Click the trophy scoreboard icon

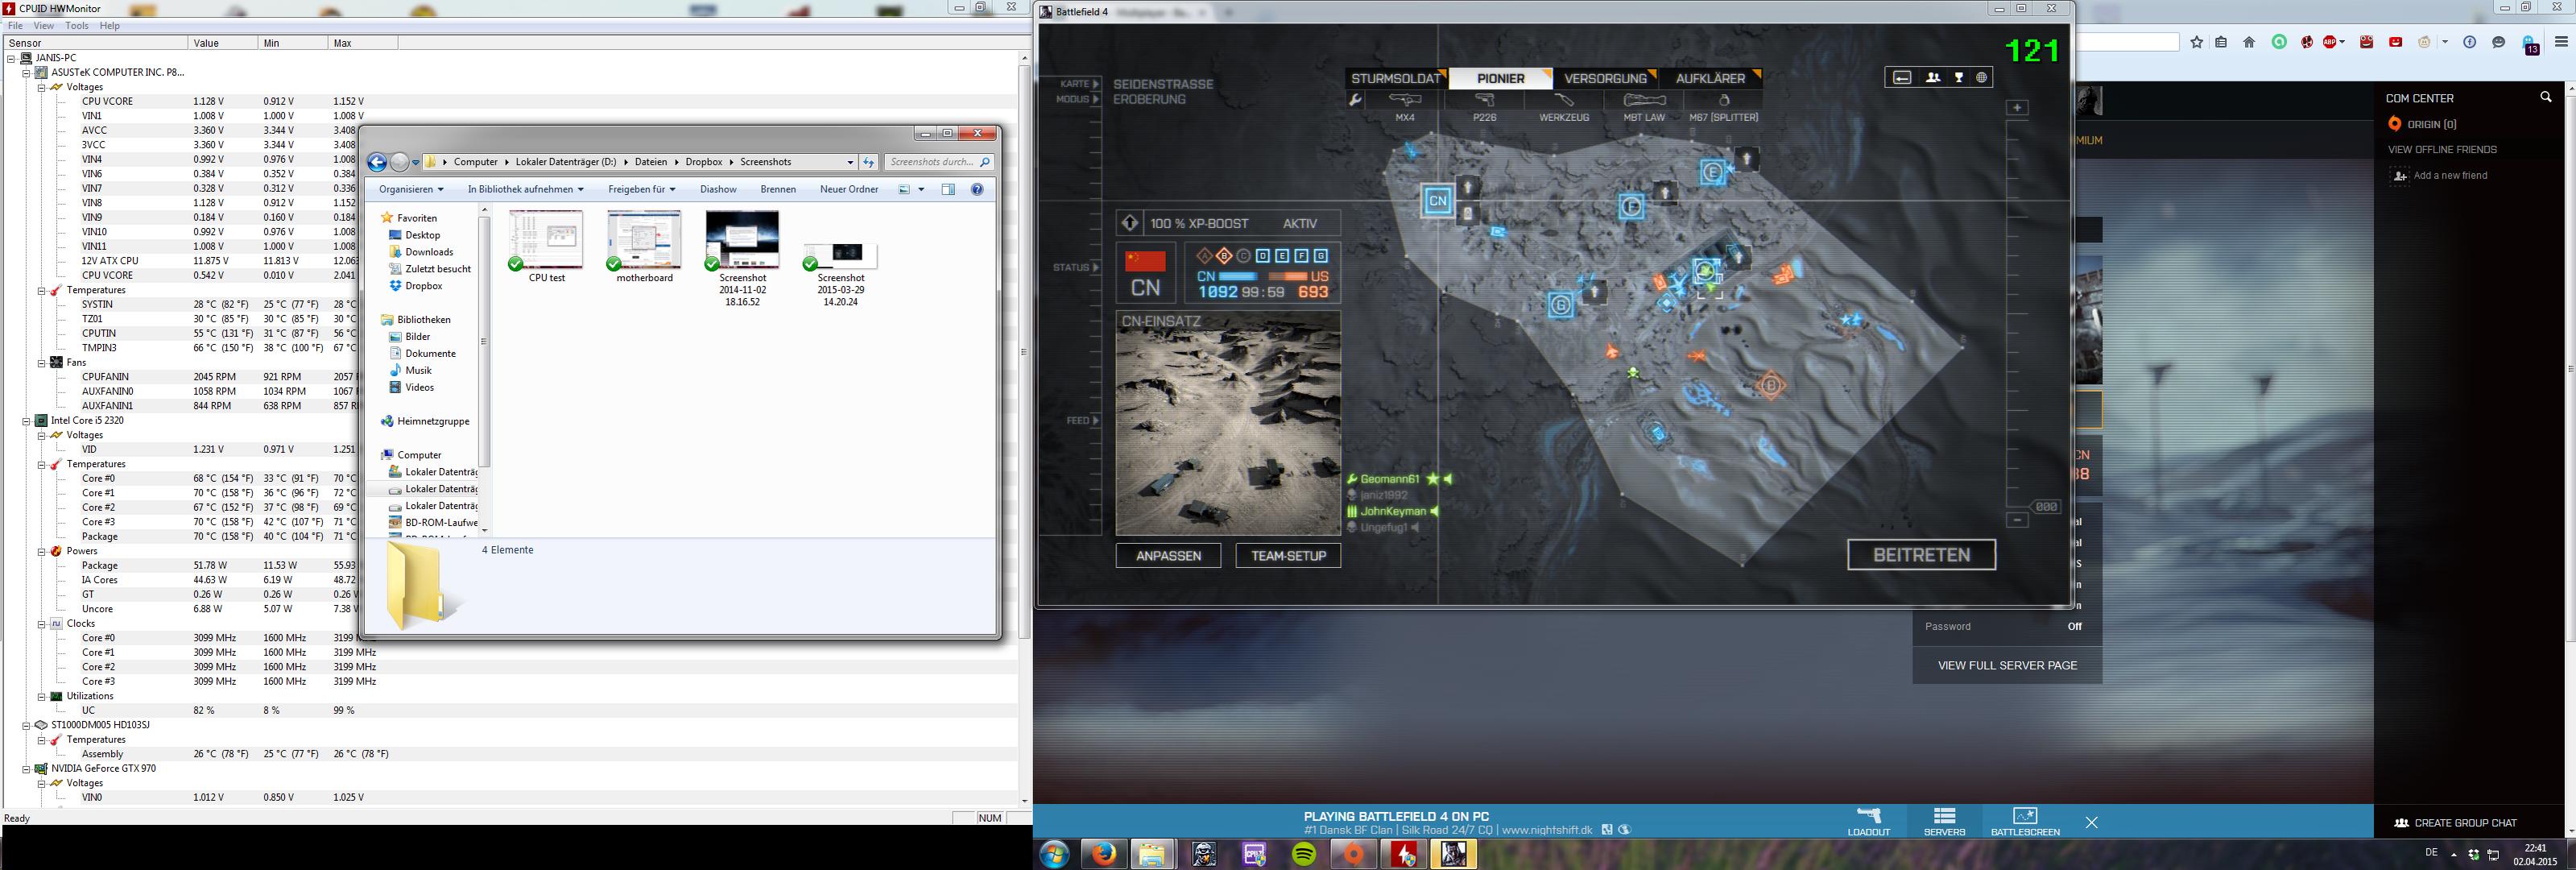(1958, 78)
